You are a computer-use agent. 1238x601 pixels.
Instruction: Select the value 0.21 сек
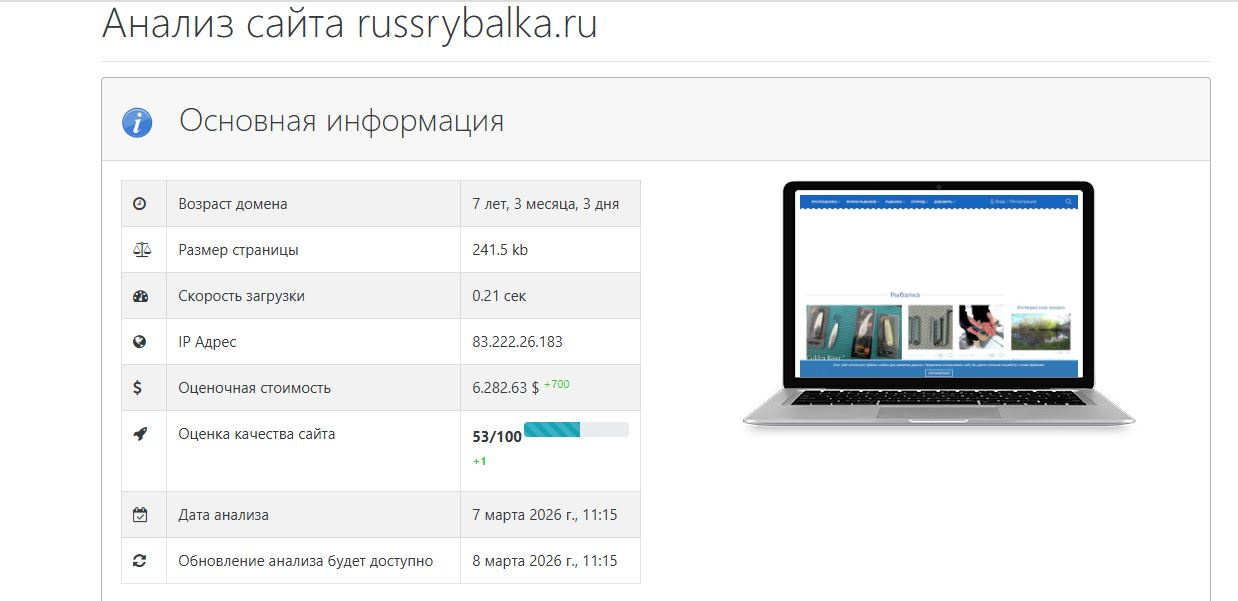pos(499,296)
